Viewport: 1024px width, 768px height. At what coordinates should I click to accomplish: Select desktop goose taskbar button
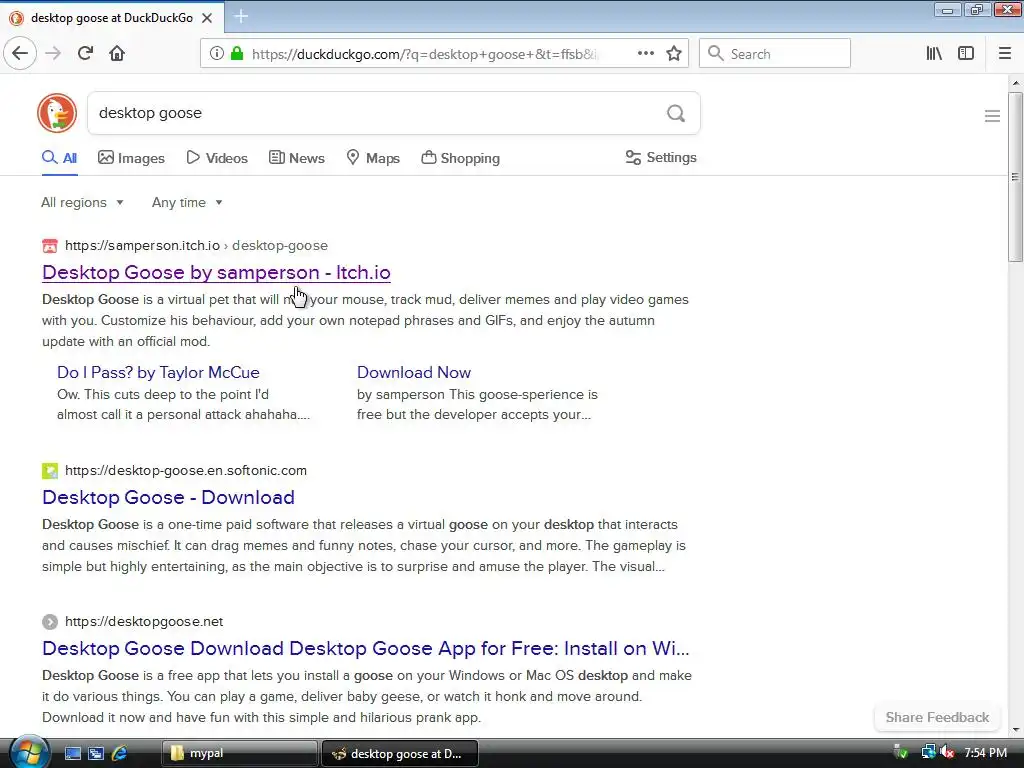point(400,753)
